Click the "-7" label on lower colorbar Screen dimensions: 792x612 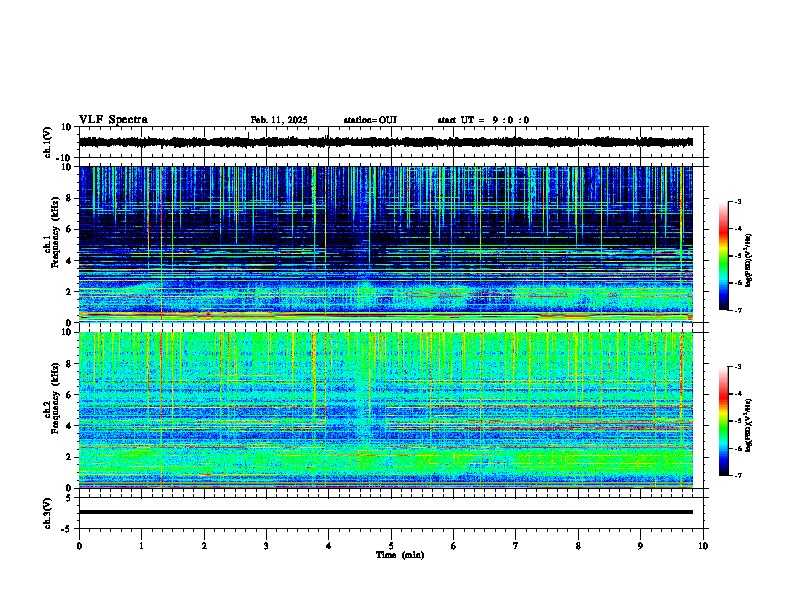pos(738,475)
